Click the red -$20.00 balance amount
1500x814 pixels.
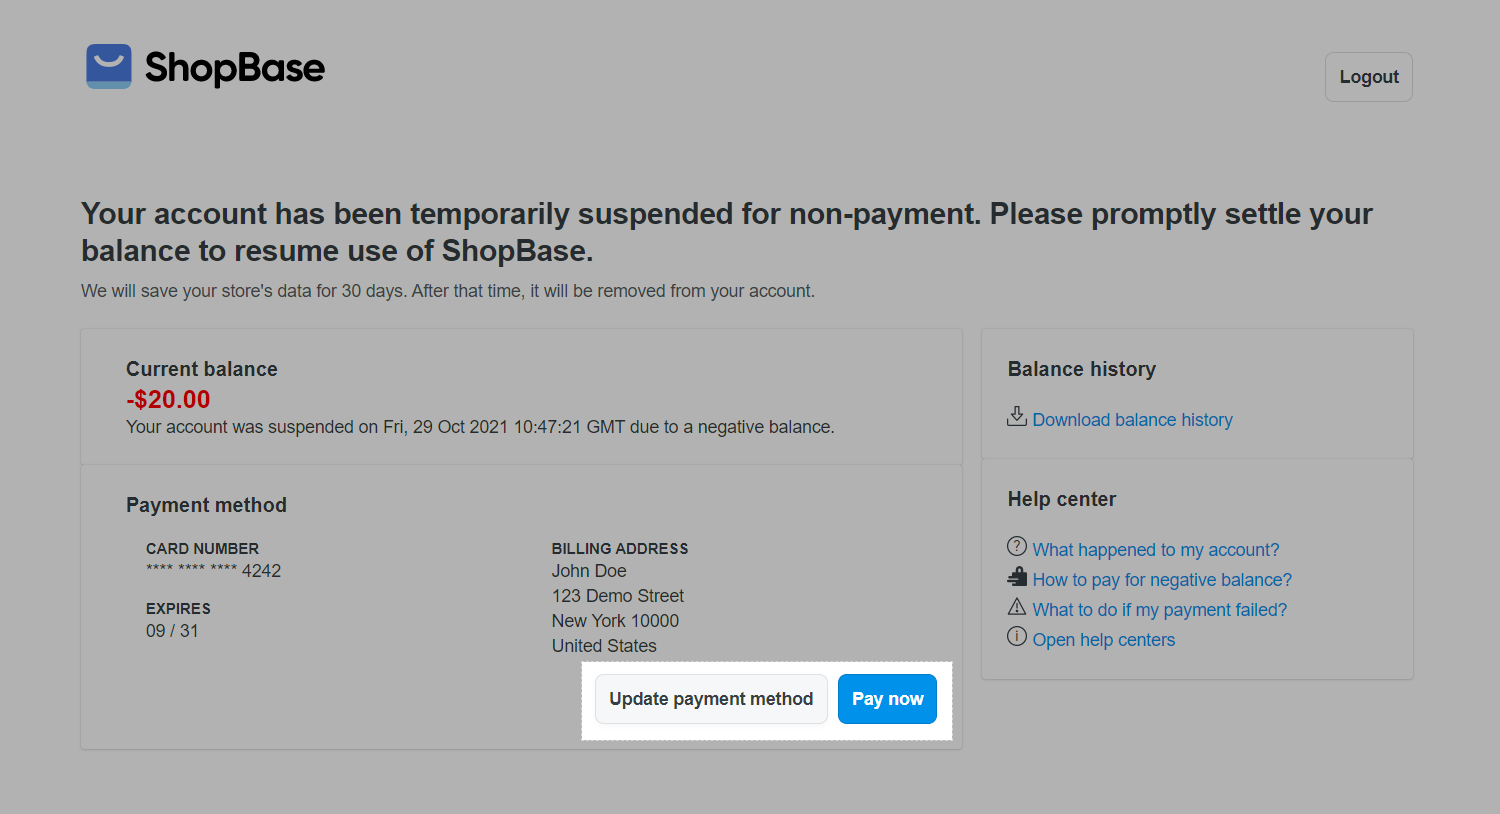pos(168,400)
